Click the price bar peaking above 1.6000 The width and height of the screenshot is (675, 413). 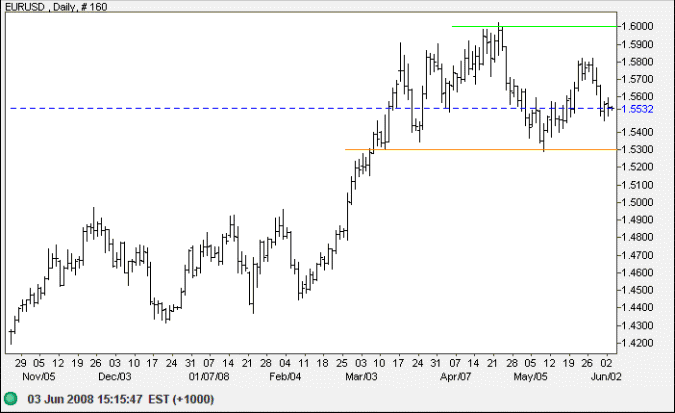tap(499, 39)
